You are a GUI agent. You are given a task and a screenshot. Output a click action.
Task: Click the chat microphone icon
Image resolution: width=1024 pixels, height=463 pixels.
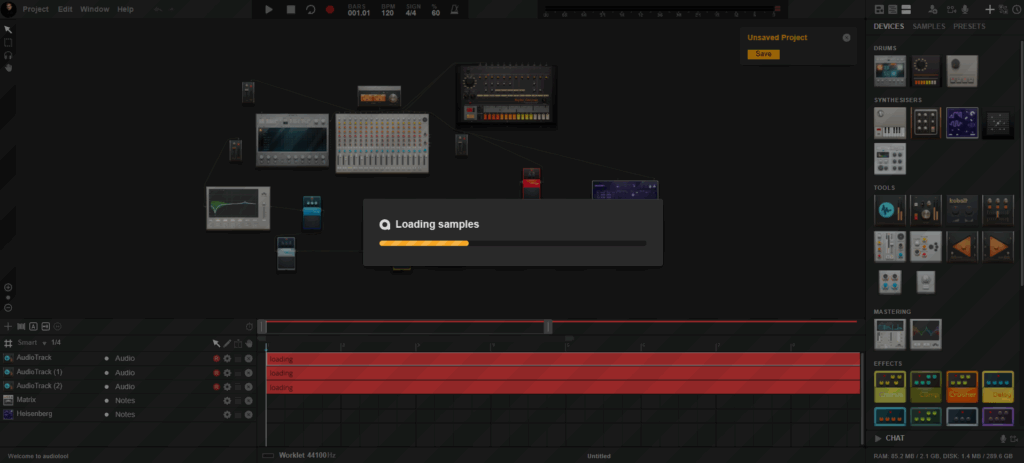(1004, 438)
